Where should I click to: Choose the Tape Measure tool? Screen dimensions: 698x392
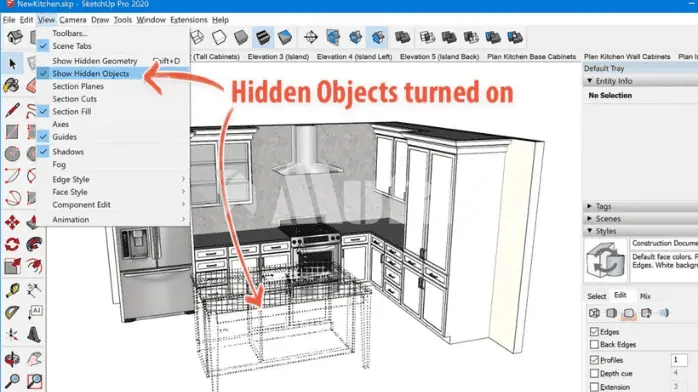click(12, 290)
